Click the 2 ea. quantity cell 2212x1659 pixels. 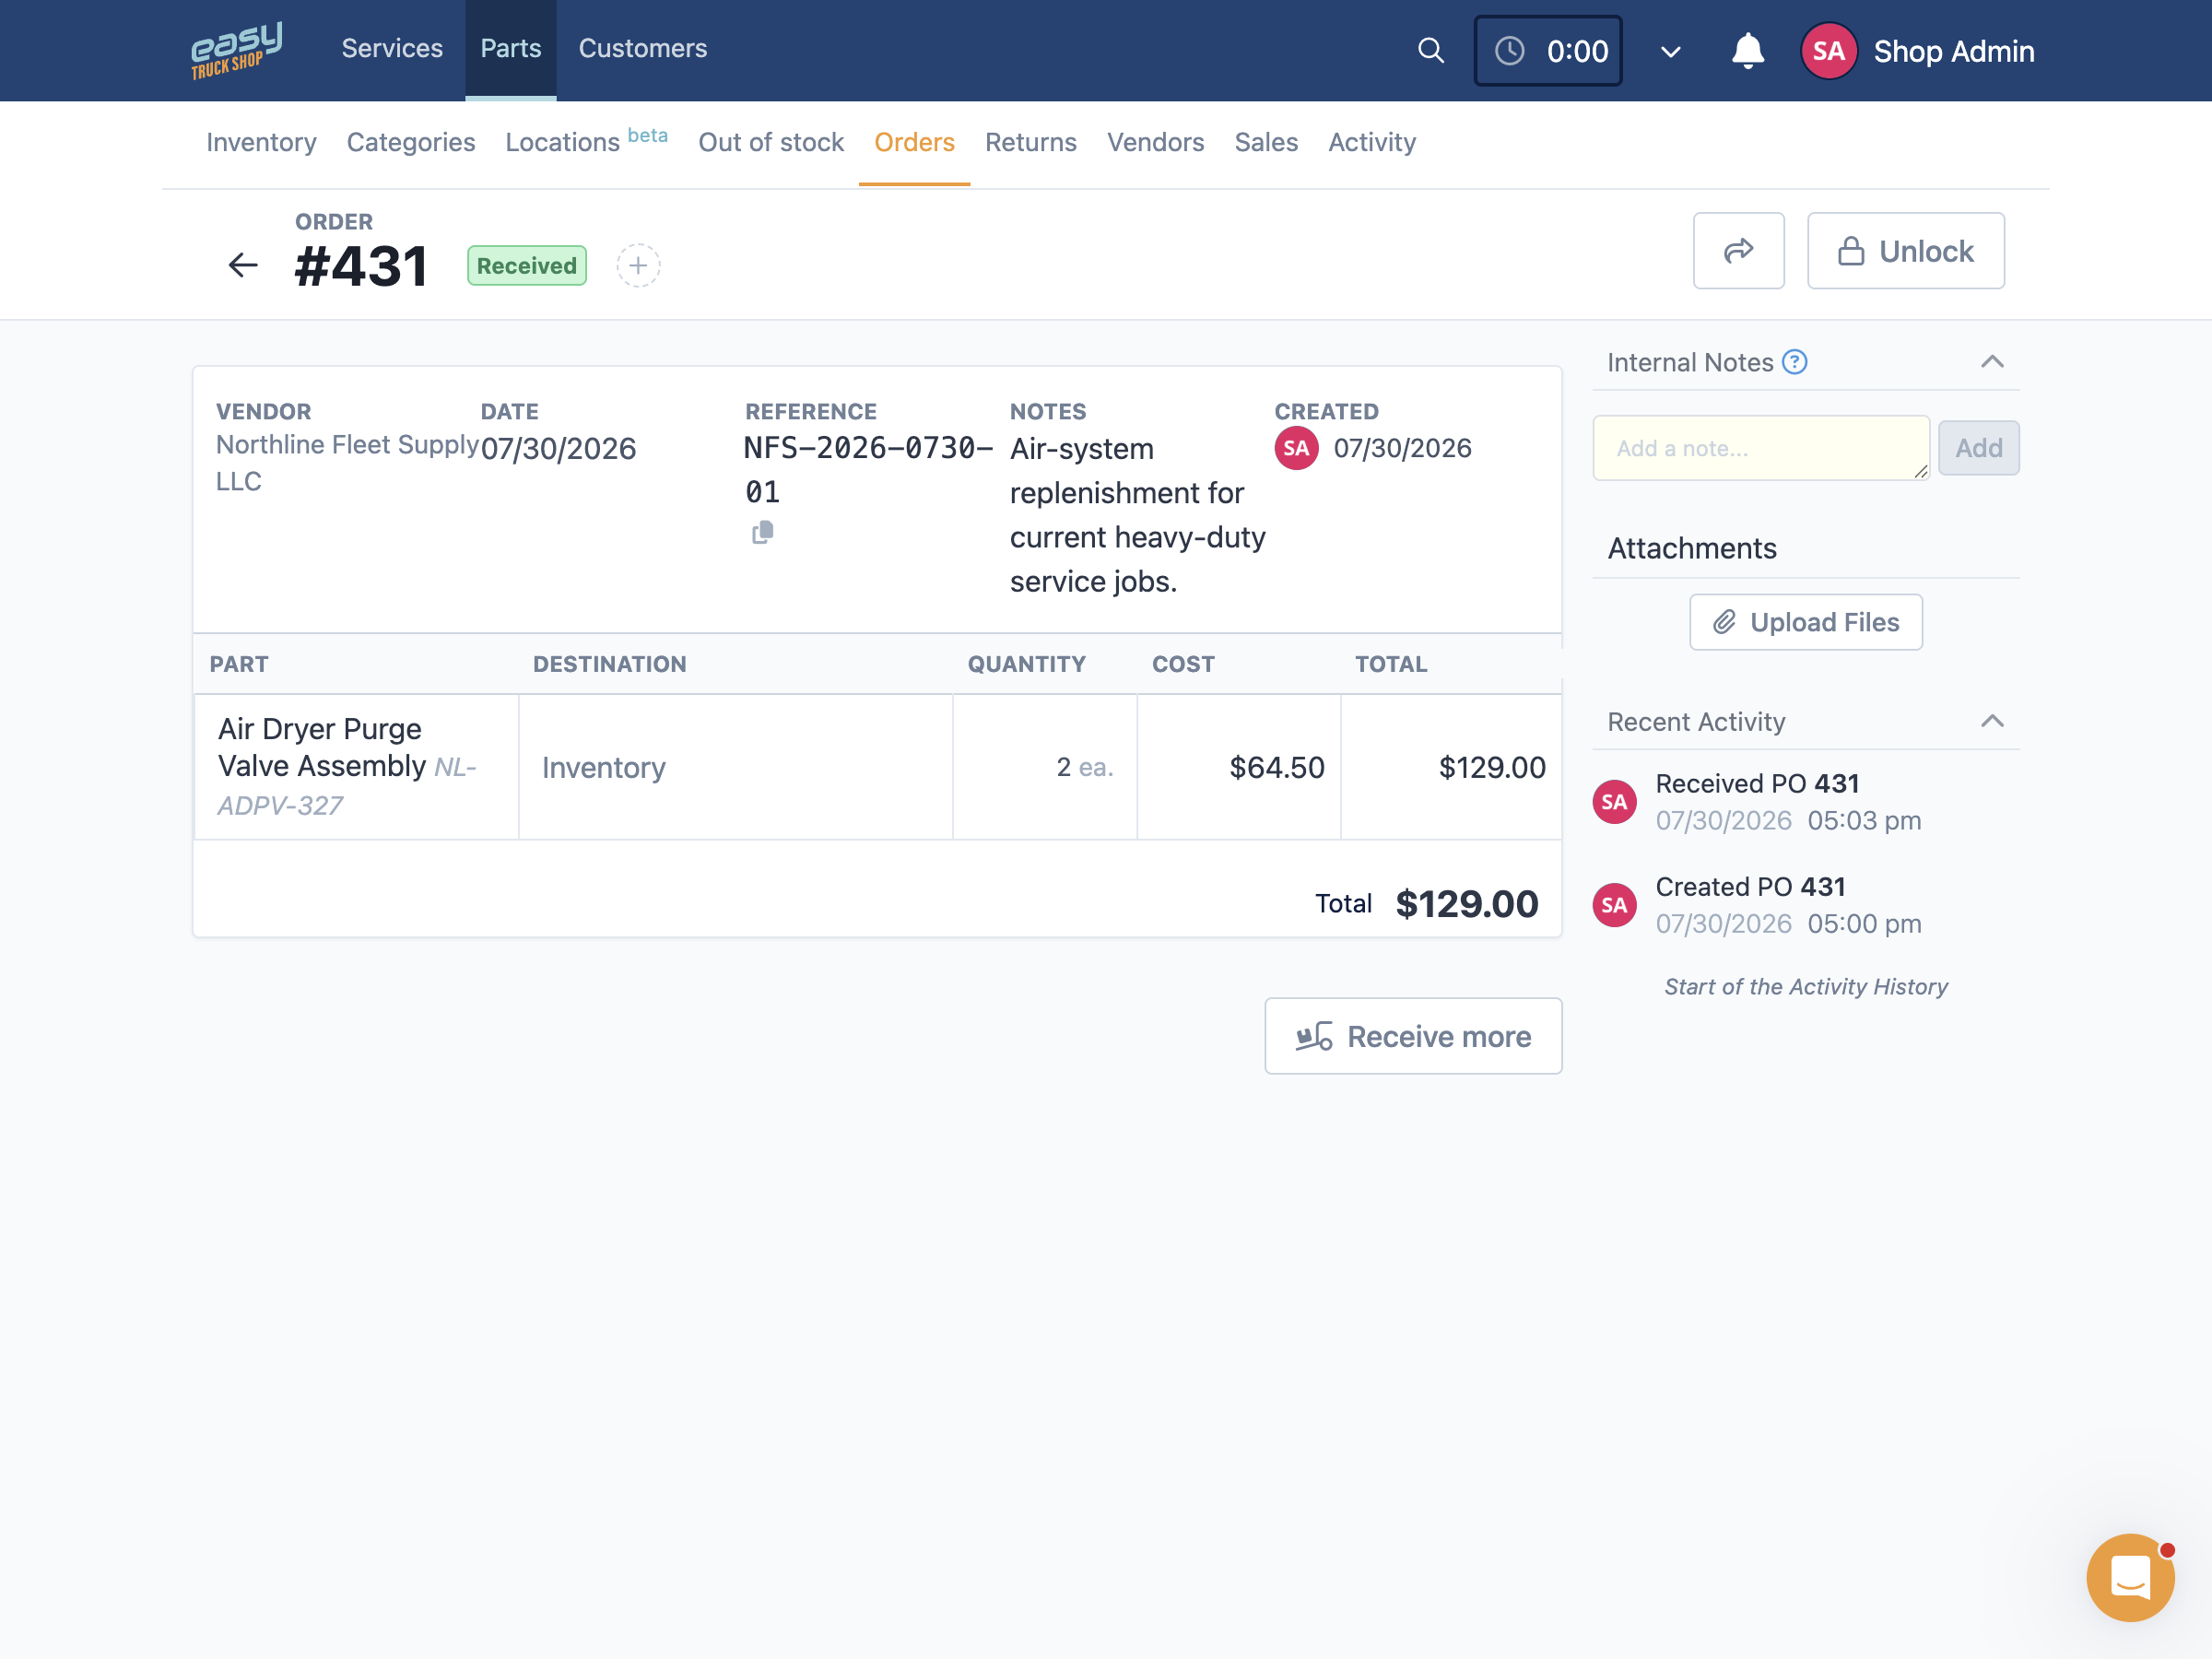pos(1045,767)
